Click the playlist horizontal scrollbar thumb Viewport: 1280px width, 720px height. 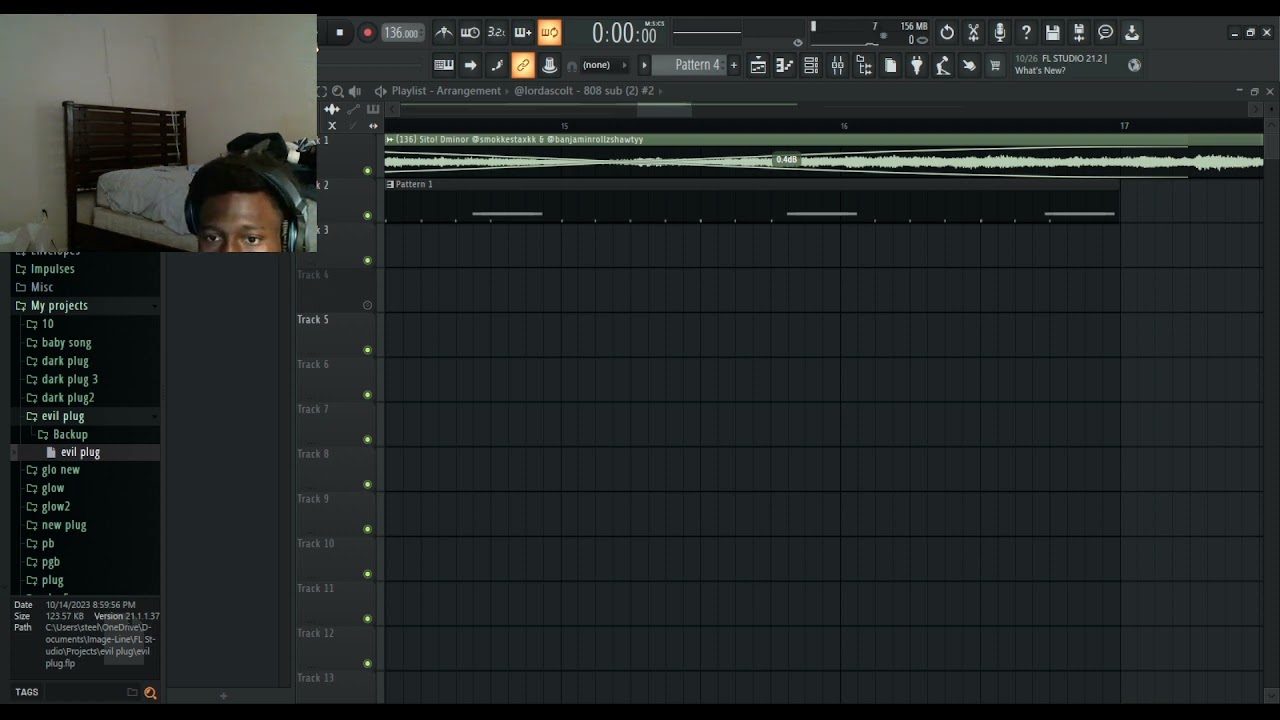(663, 109)
